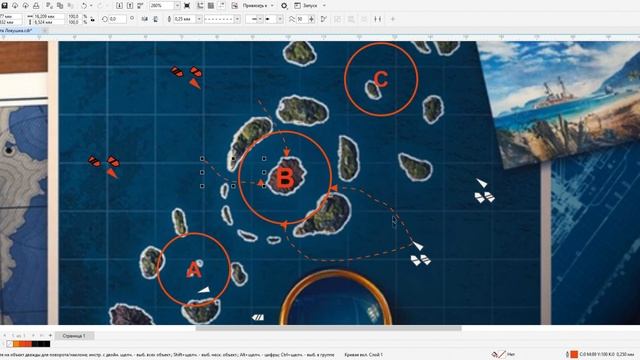
Task: Select the red swatch in document palette
Action: click(29, 344)
